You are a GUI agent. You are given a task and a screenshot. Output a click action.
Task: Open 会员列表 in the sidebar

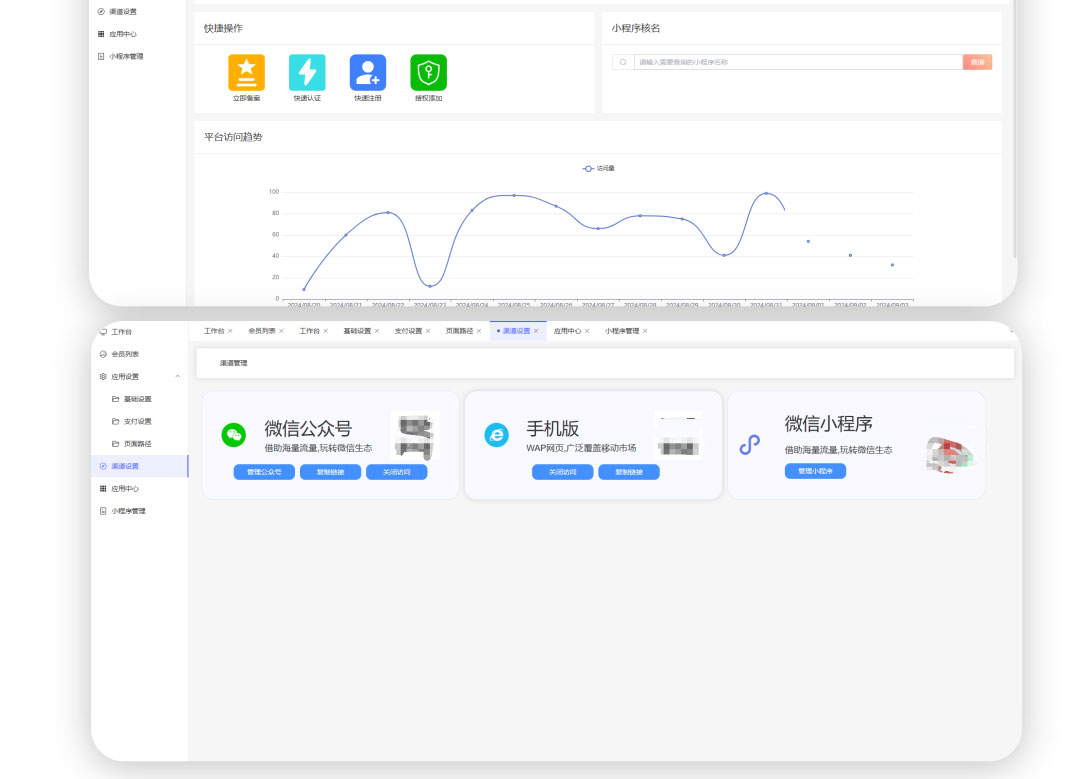[125, 354]
